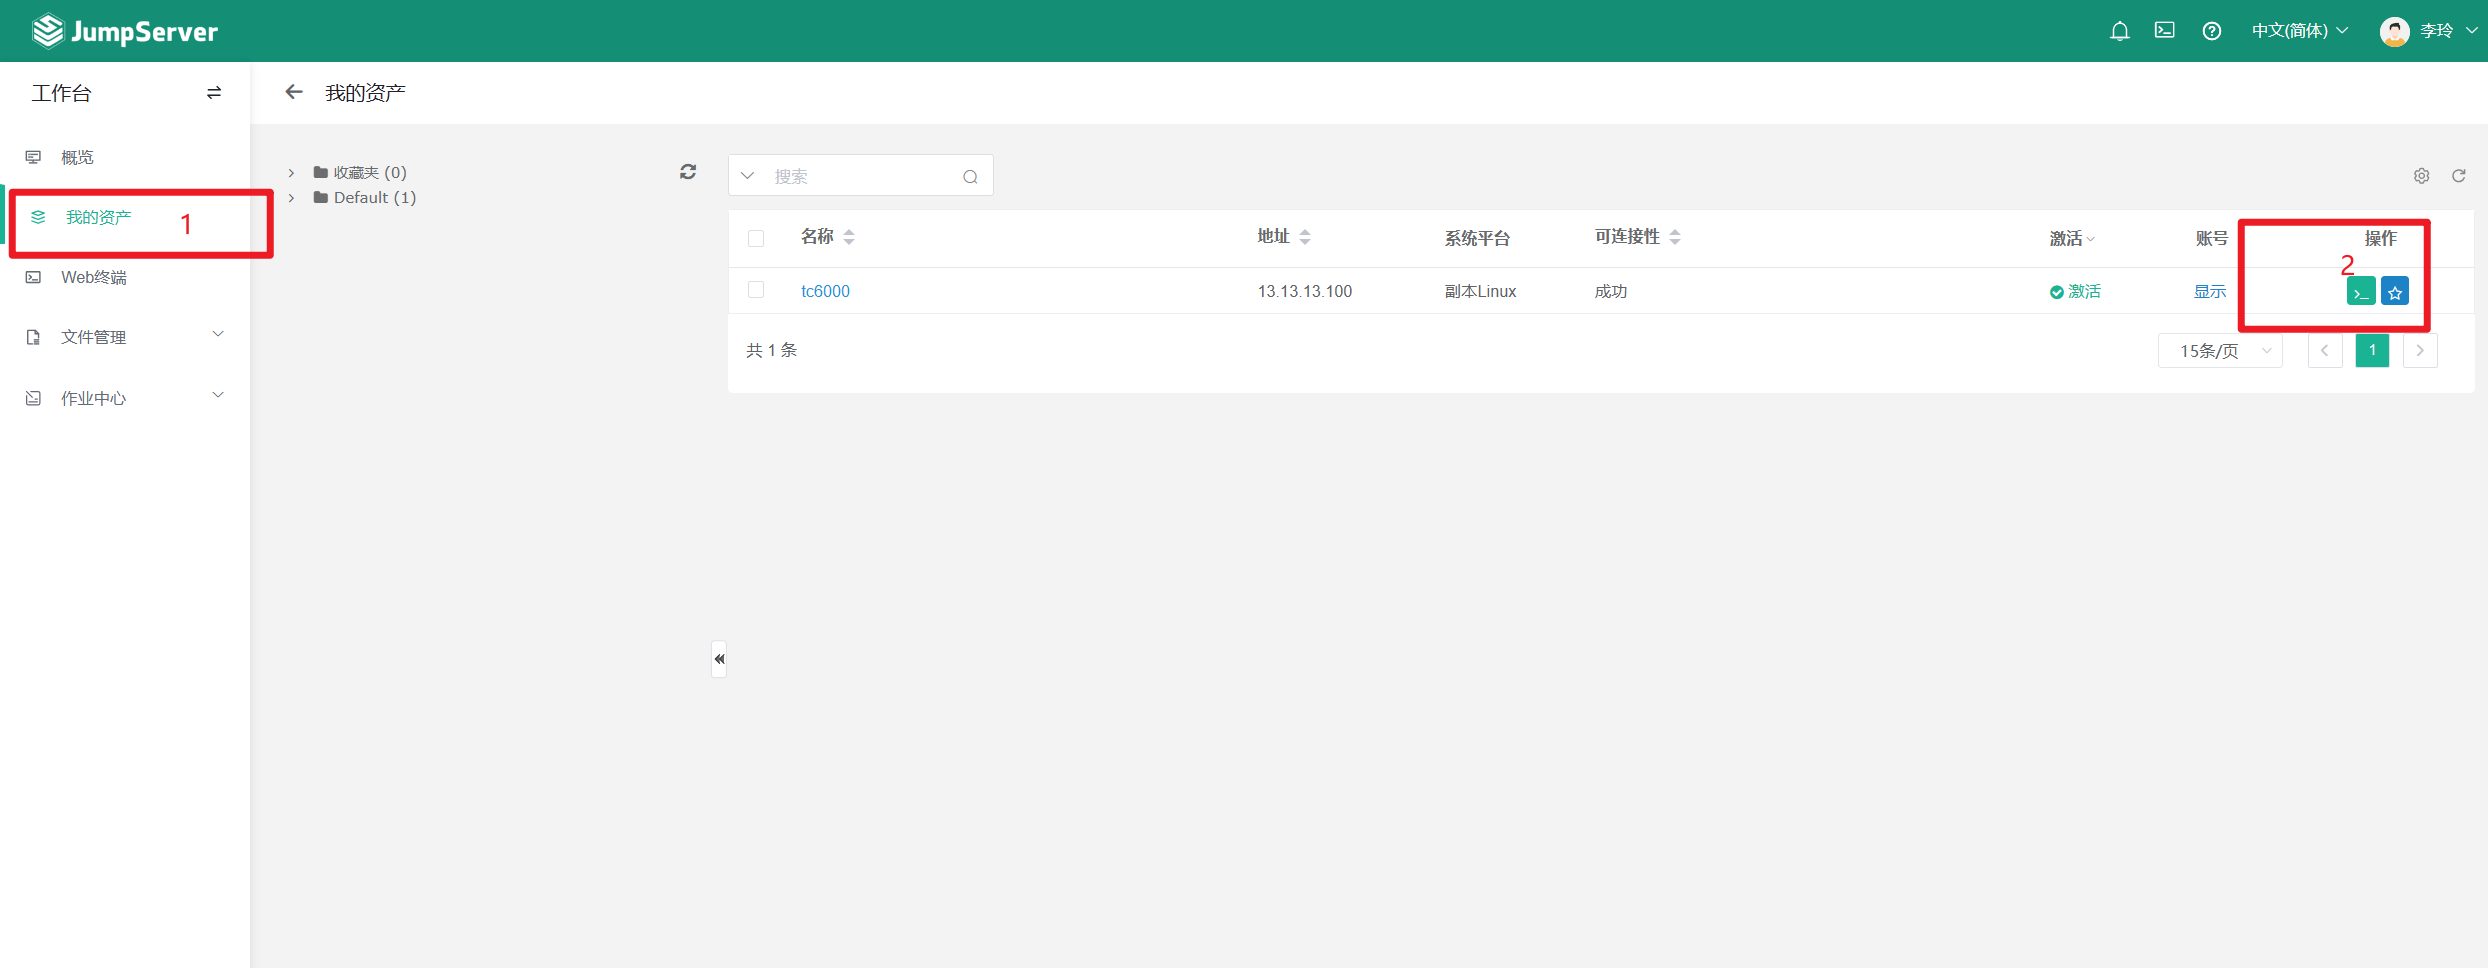Click the 搜索 search input field
Image resolution: width=2488 pixels, height=968 pixels.
860,176
